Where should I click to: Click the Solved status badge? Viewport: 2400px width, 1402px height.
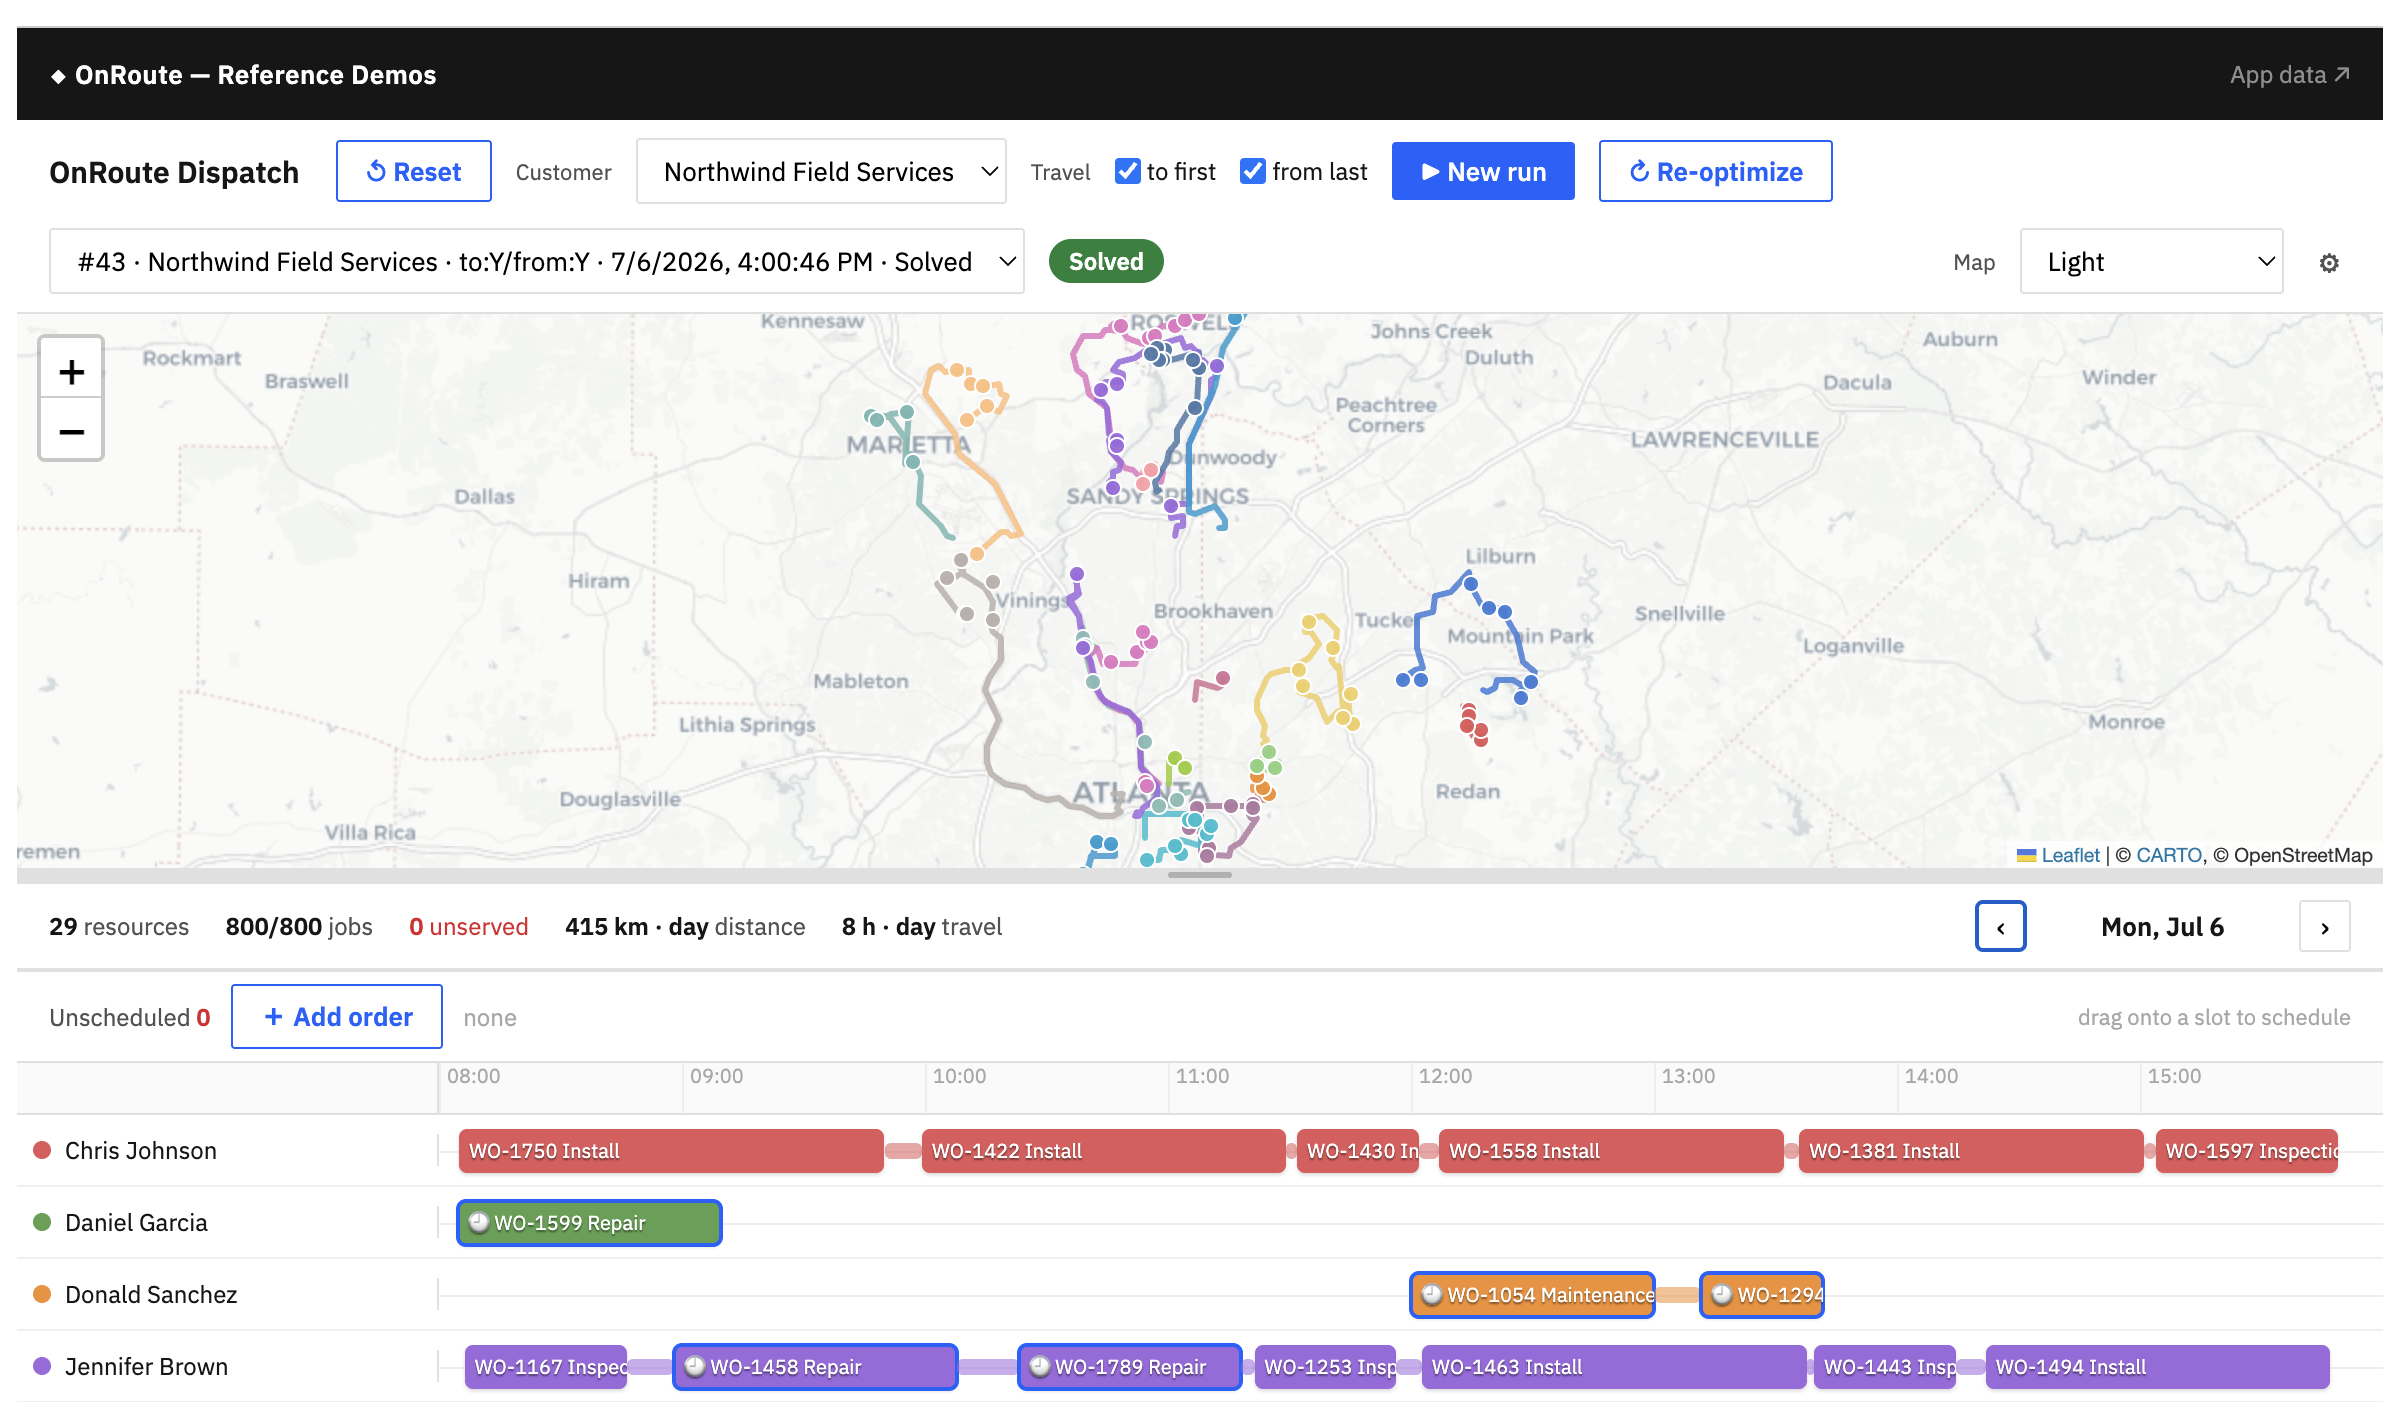[x=1106, y=261]
